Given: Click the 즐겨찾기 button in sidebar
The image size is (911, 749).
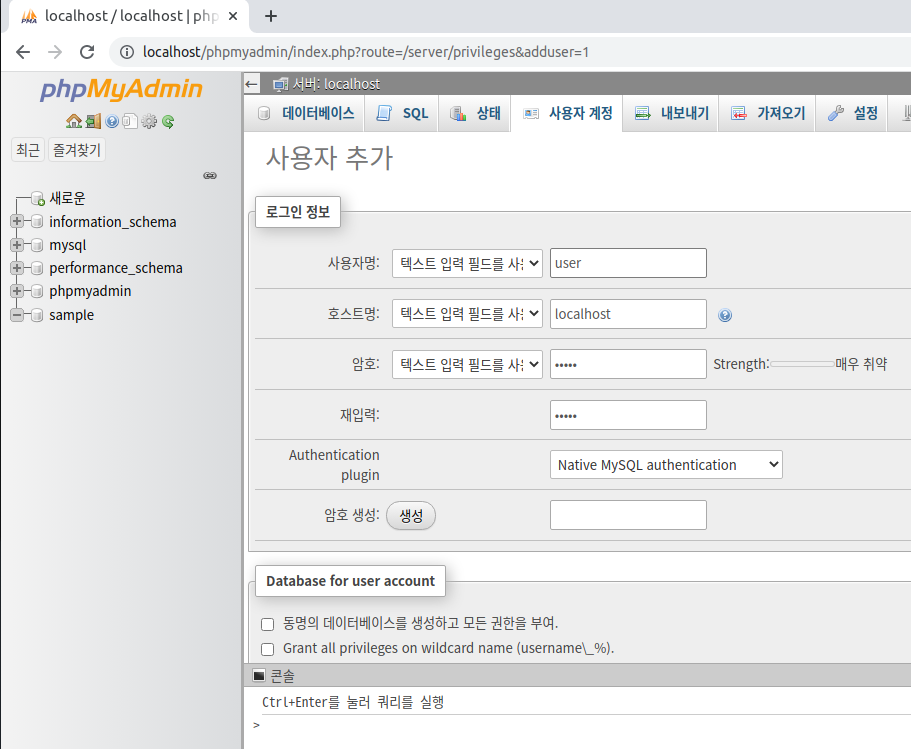Looking at the screenshot, I should coord(77,150).
